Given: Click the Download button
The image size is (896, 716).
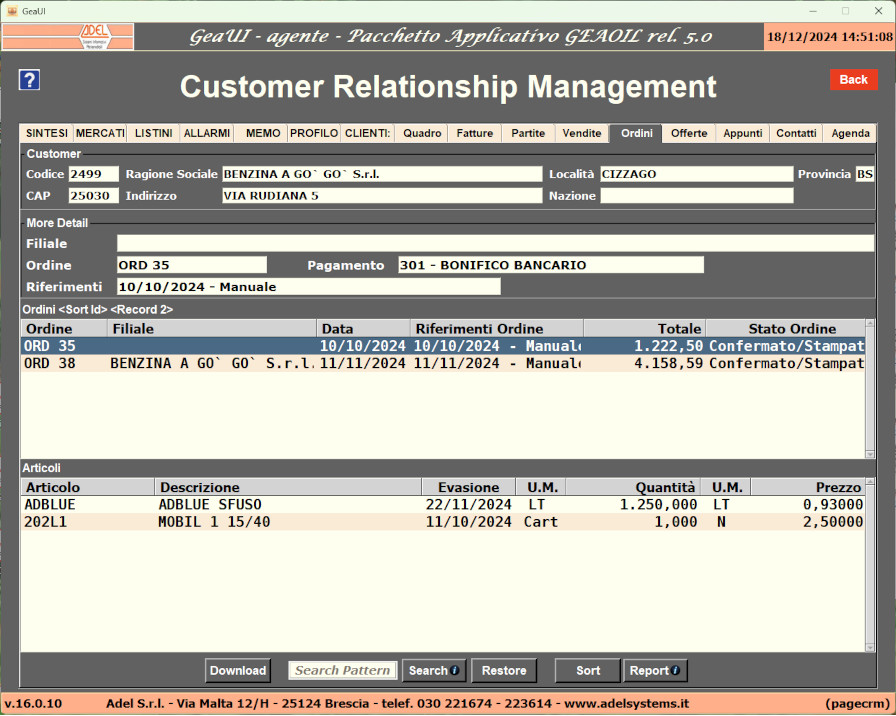Looking at the screenshot, I should [238, 671].
